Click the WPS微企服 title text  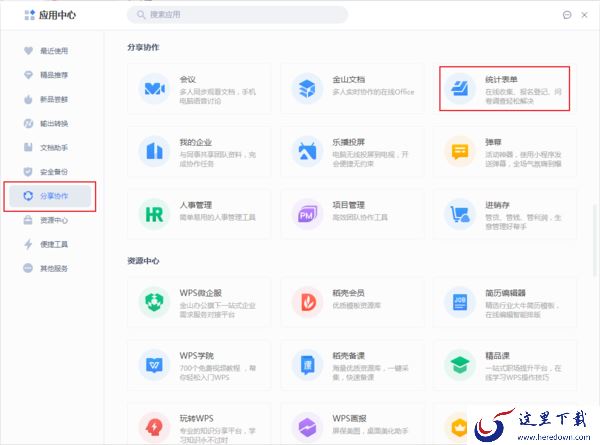click(201, 293)
